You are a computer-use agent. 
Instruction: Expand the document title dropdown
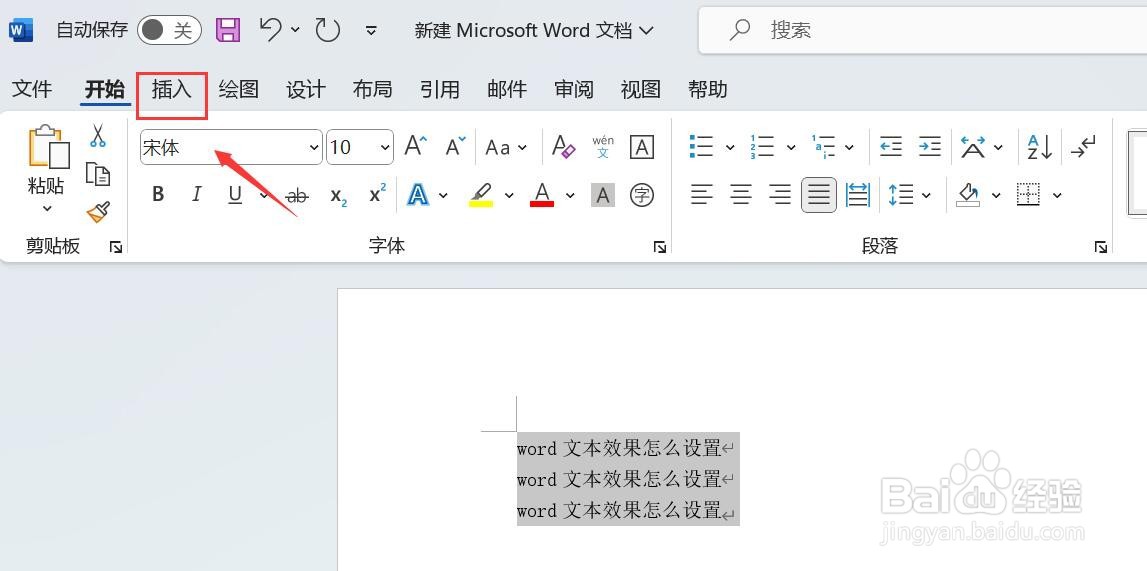click(x=647, y=30)
